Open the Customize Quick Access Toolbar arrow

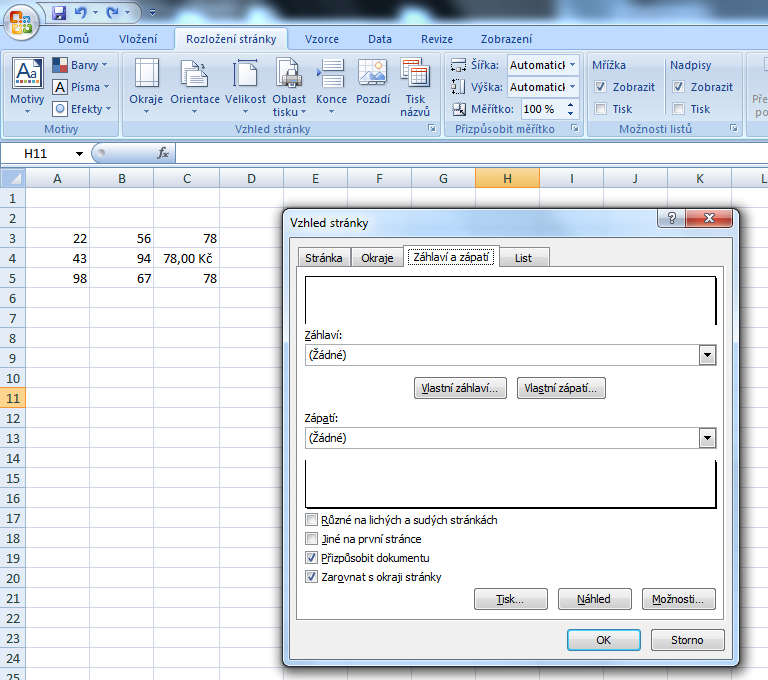pyautogui.click(x=152, y=13)
